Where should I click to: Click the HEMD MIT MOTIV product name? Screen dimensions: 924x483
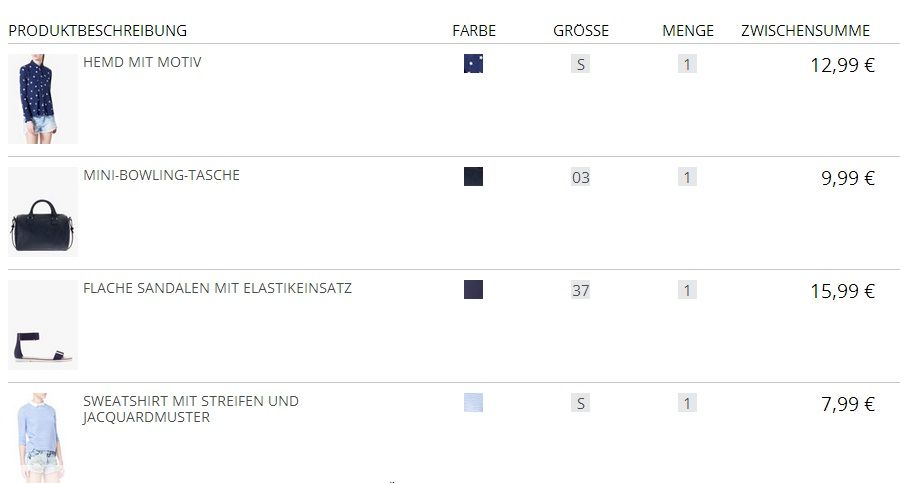tap(142, 62)
